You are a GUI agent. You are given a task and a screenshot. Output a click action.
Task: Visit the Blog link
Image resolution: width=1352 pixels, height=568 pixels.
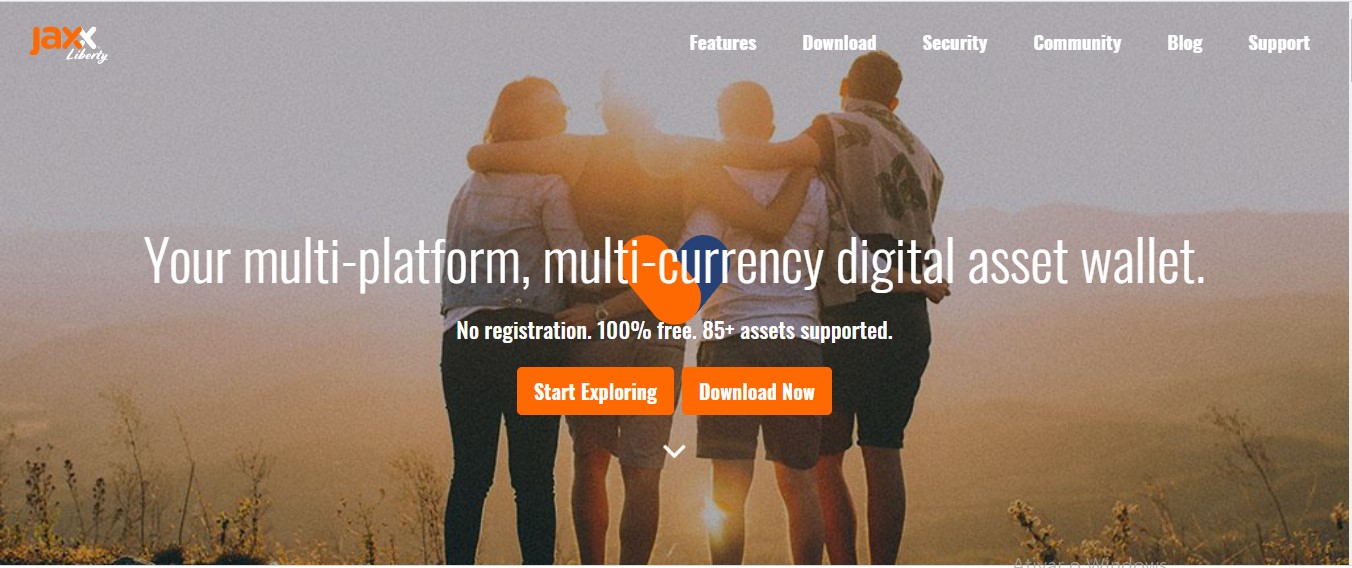click(x=1184, y=43)
